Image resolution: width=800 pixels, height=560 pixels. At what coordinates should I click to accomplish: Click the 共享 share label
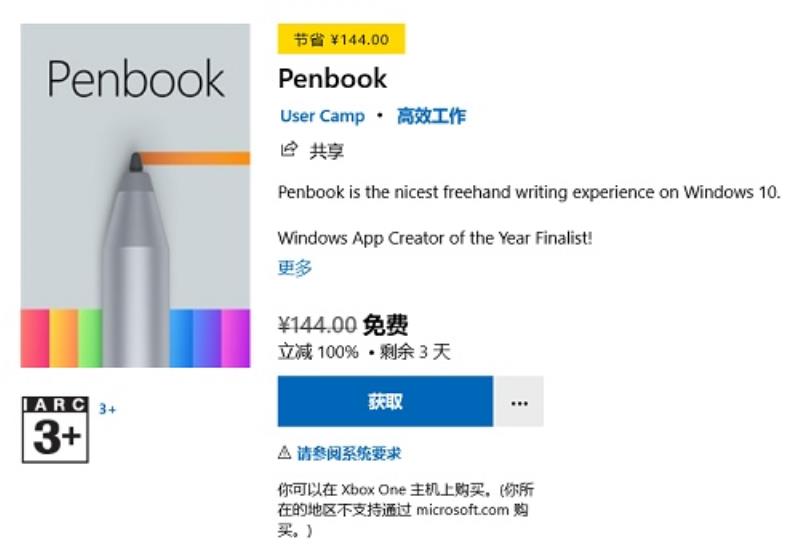coord(327,151)
